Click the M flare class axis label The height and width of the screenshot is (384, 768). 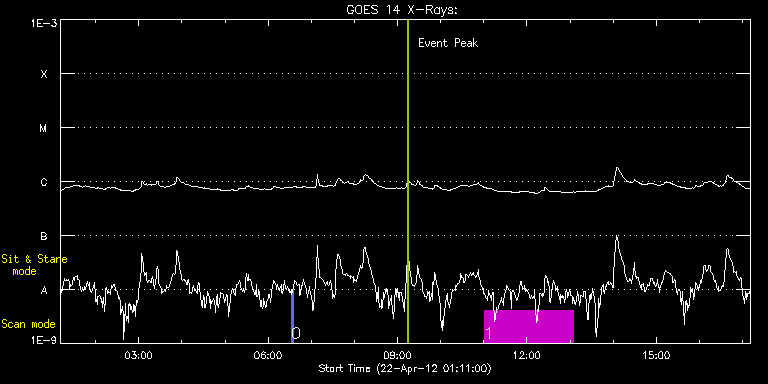44,128
